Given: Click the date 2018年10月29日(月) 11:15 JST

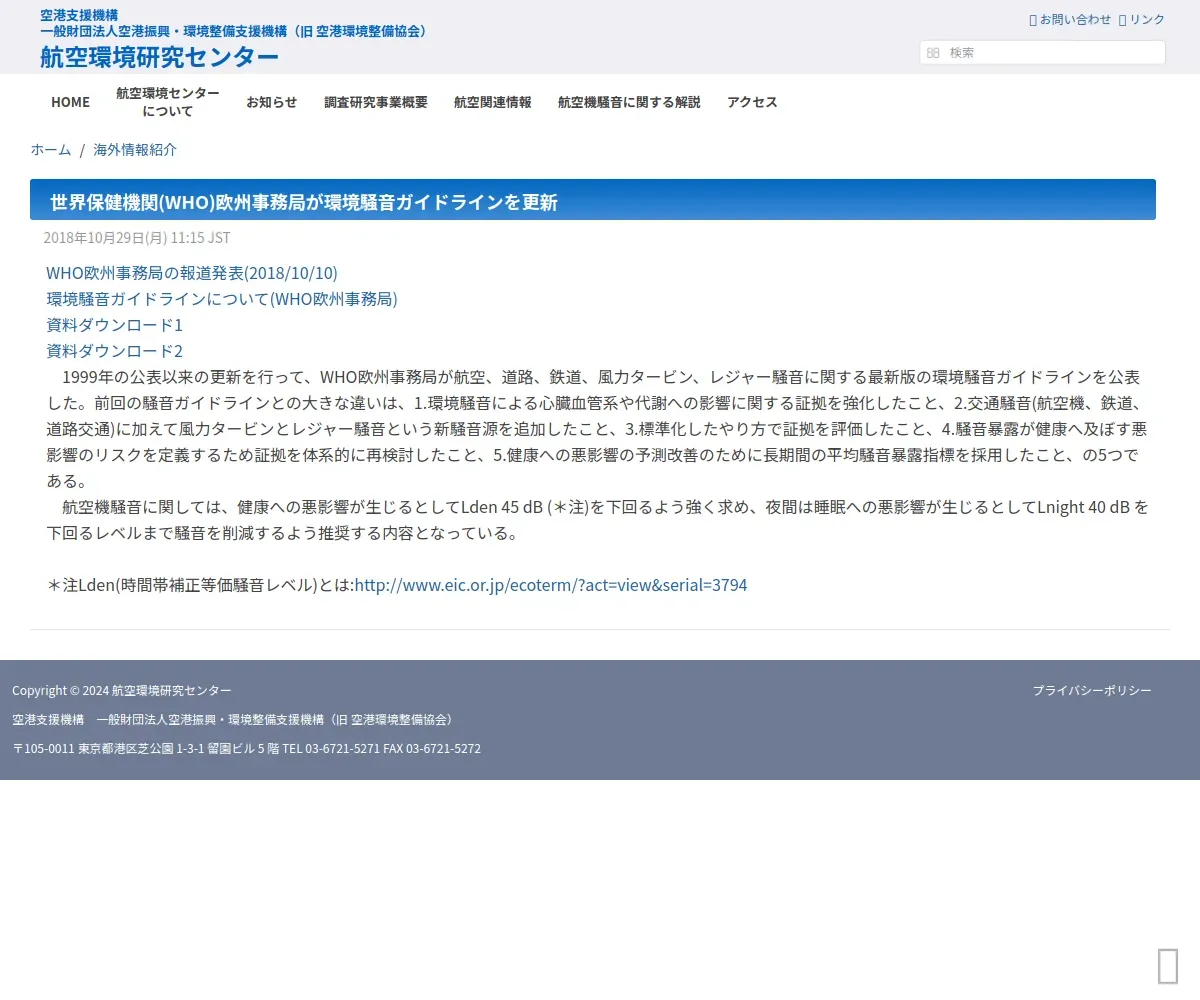Looking at the screenshot, I should pyautogui.click(x=137, y=238).
